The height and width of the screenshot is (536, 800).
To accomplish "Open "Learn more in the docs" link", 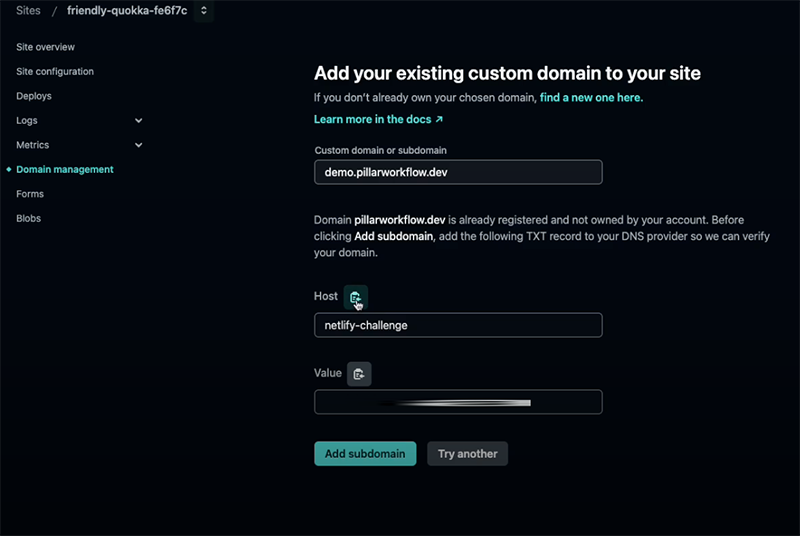I will (378, 119).
